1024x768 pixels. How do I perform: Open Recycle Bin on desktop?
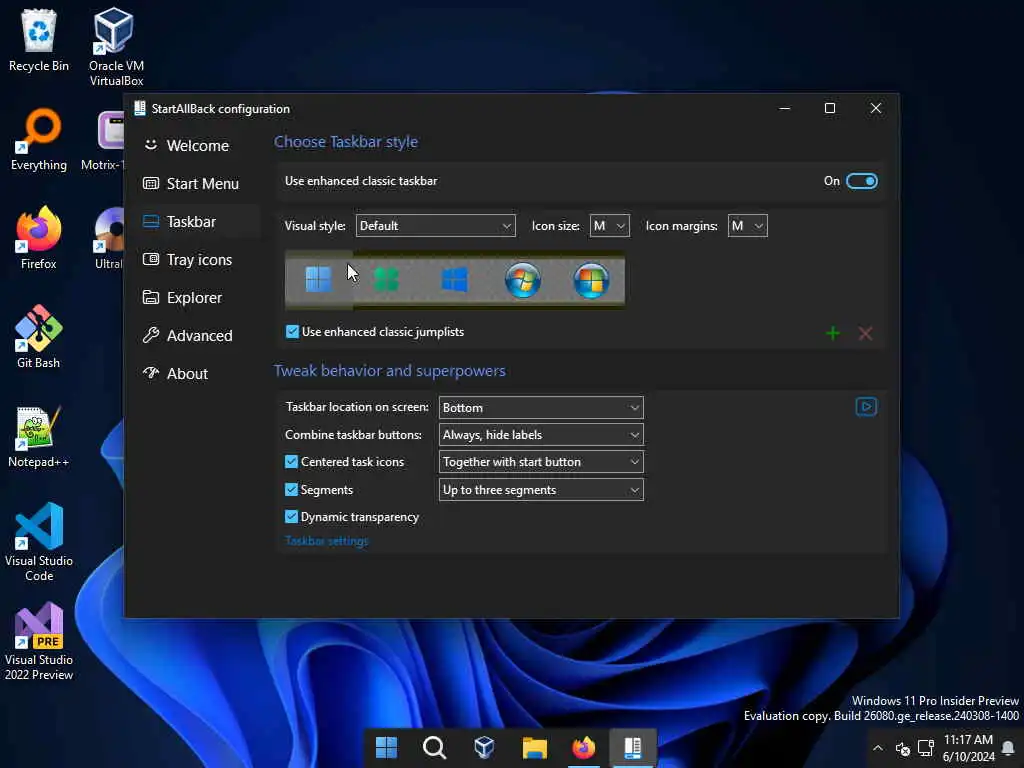(x=39, y=40)
